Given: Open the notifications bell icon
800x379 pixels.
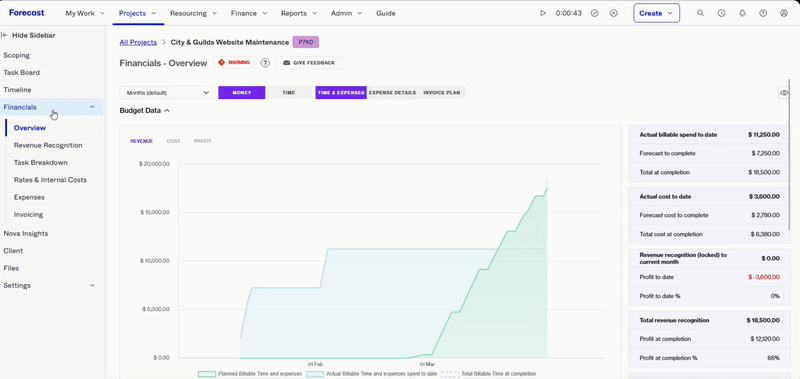Looking at the screenshot, I should coord(742,13).
